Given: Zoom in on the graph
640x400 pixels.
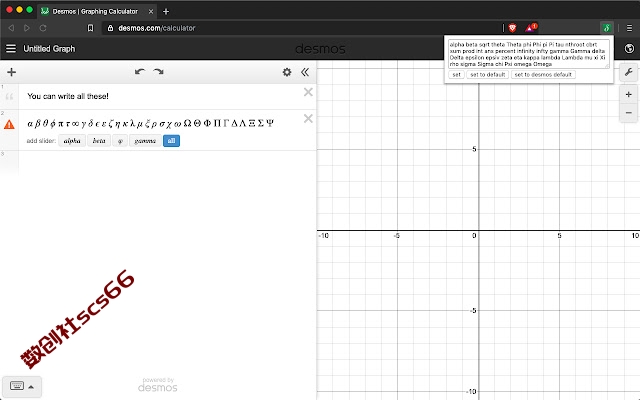Looking at the screenshot, I should [629, 95].
